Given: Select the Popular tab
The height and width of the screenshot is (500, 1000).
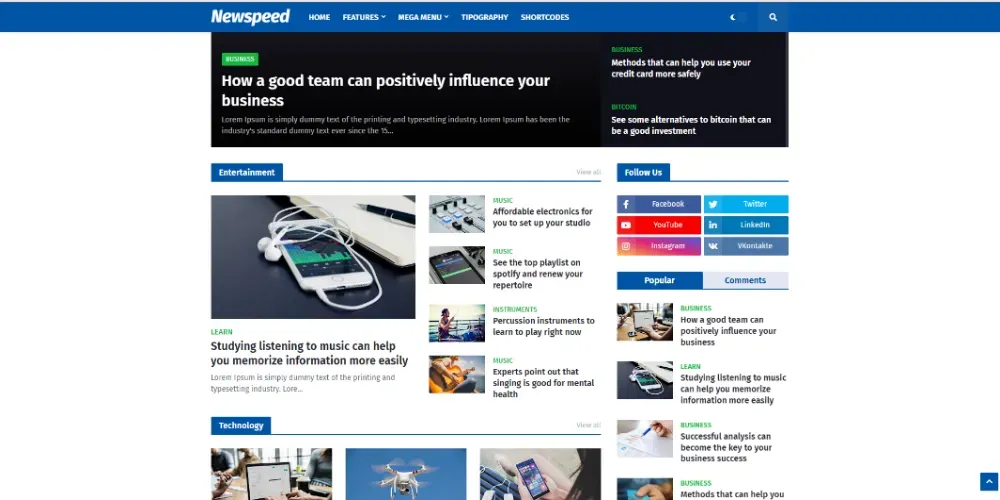Looking at the screenshot, I should (x=659, y=281).
